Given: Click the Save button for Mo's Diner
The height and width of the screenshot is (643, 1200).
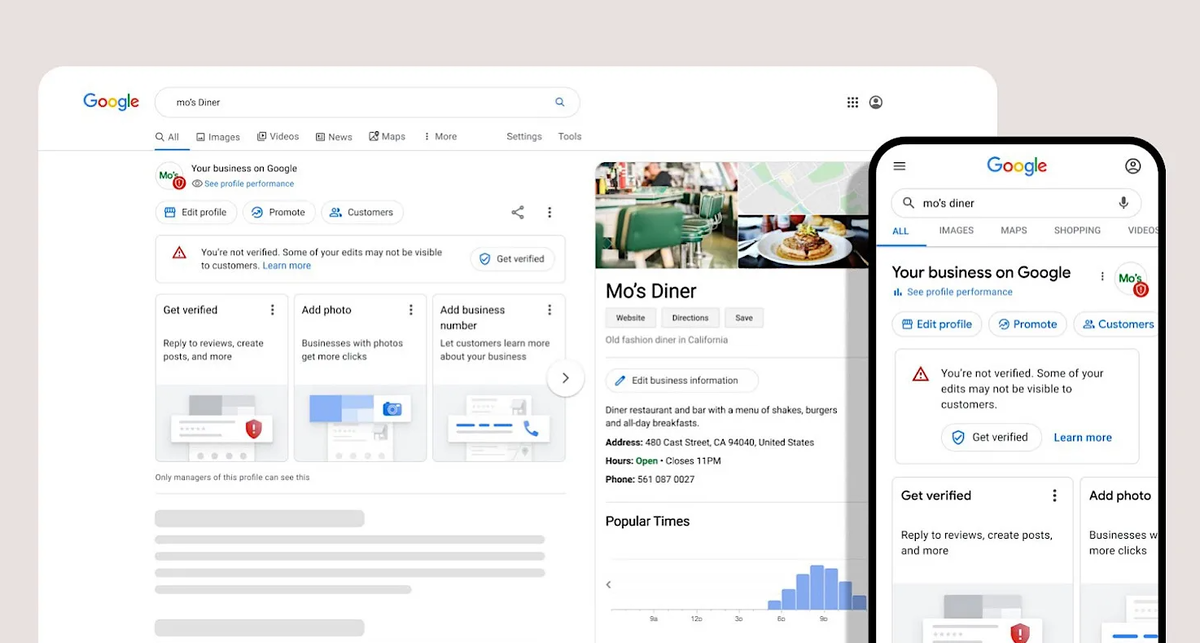Looking at the screenshot, I should tap(744, 318).
